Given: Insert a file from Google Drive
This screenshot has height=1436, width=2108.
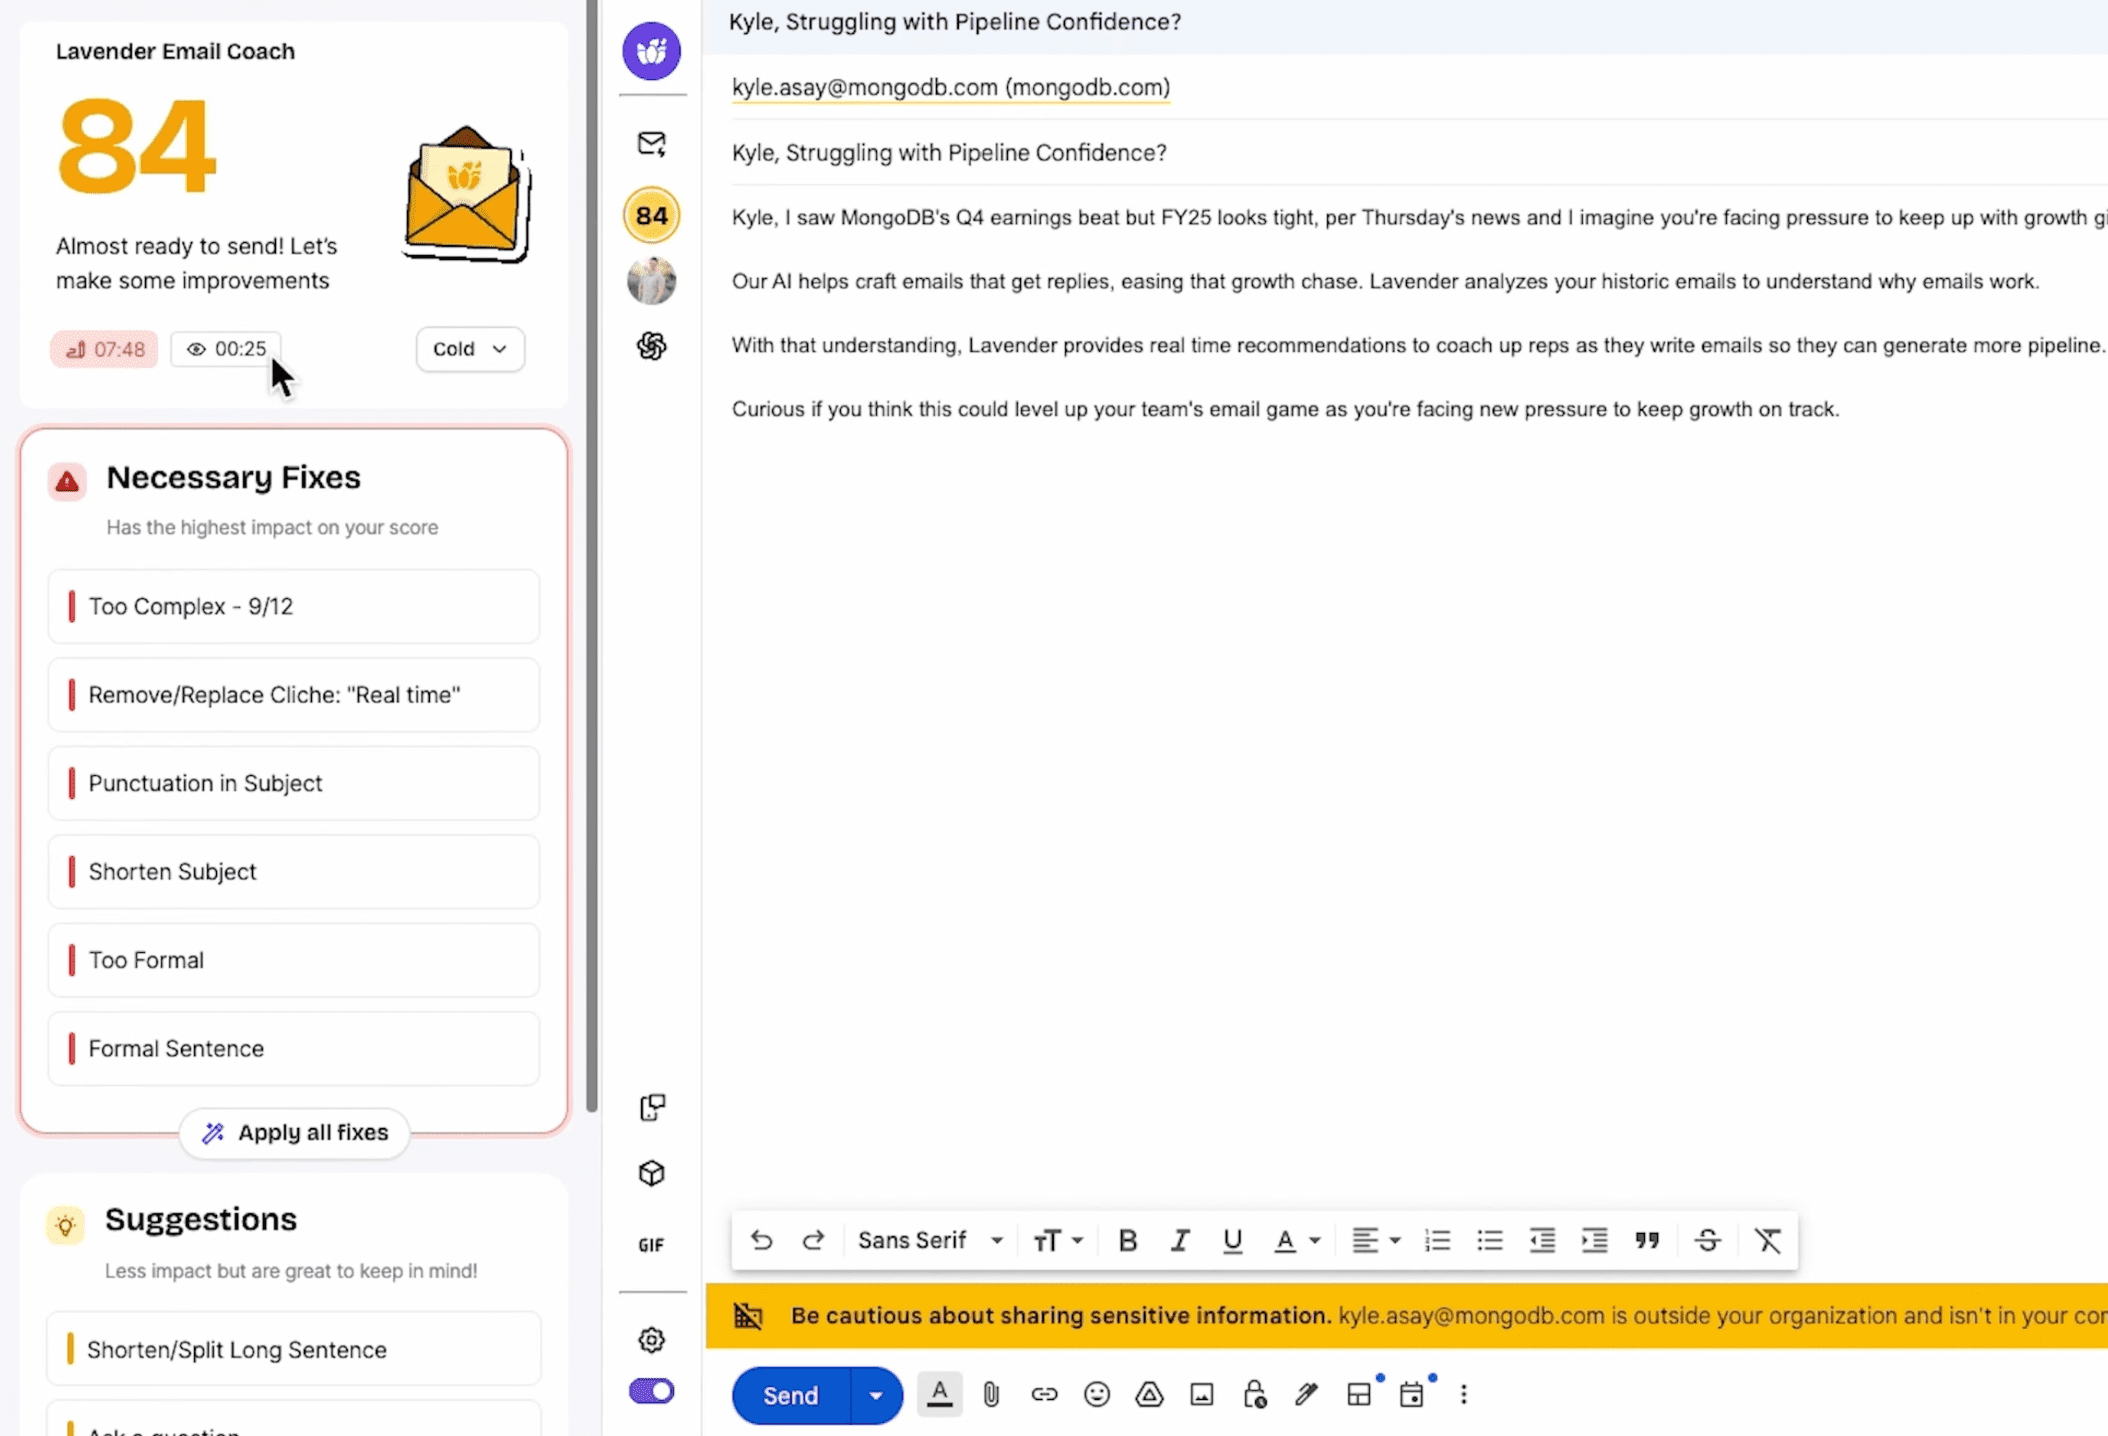Looking at the screenshot, I should [1148, 1394].
